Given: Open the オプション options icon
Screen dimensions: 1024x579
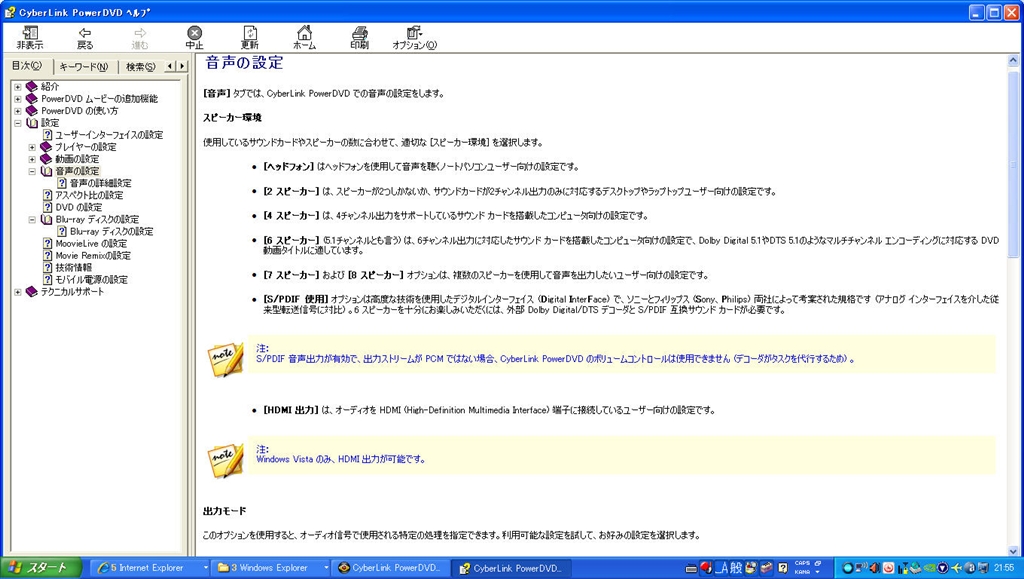Looking at the screenshot, I should 414,38.
